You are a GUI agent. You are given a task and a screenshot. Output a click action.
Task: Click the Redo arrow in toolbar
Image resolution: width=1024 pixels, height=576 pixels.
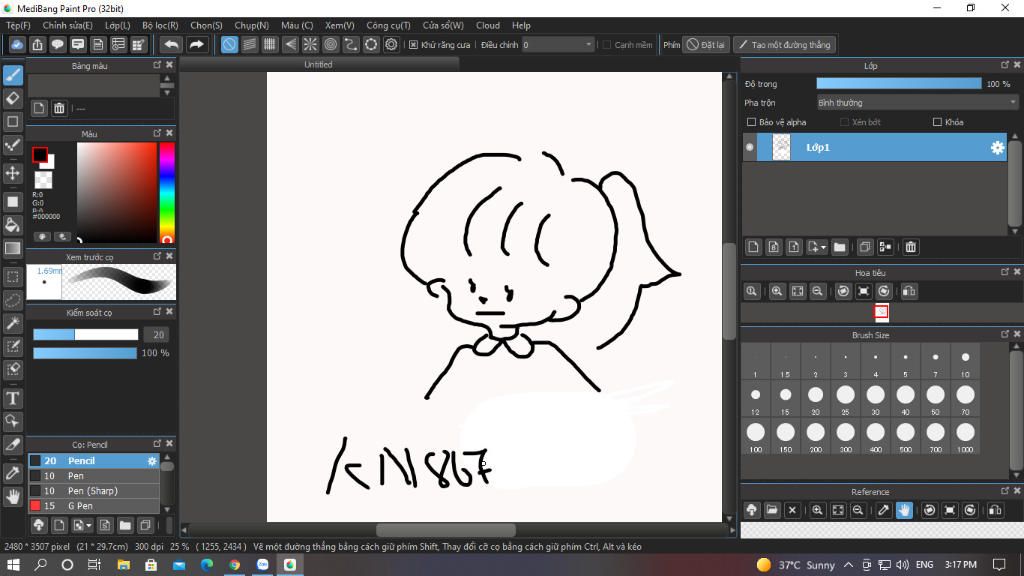(x=196, y=44)
